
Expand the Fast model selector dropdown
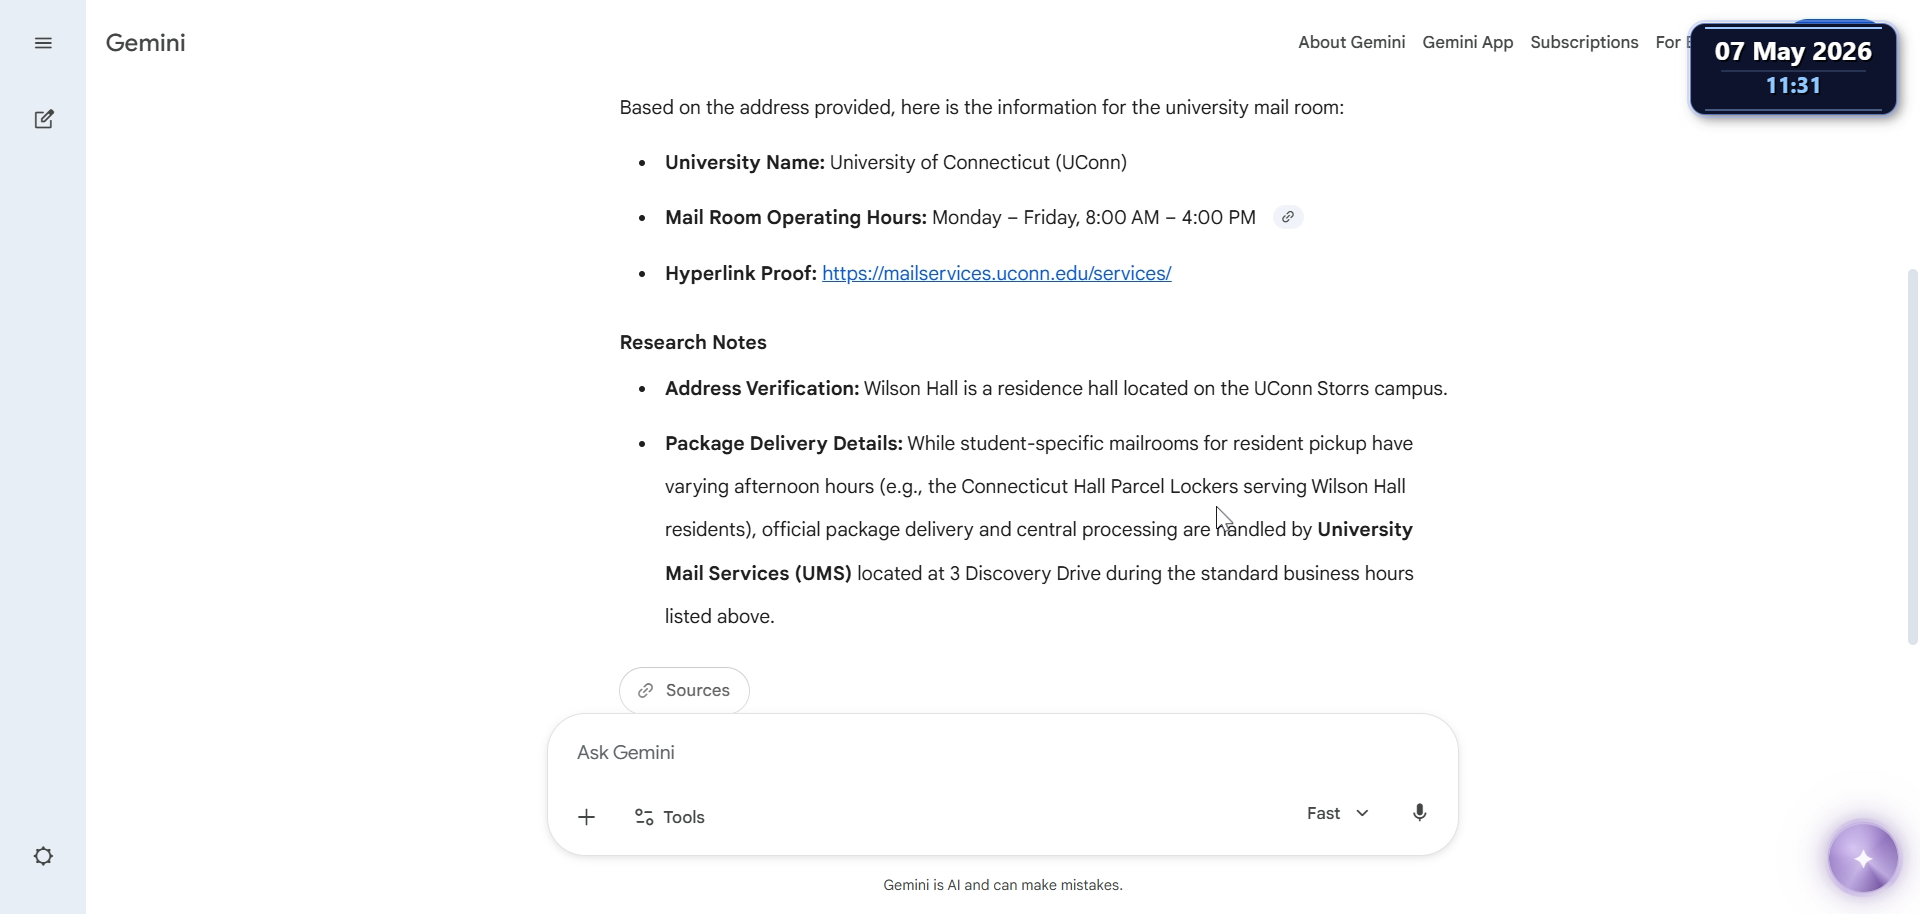[x=1337, y=813]
